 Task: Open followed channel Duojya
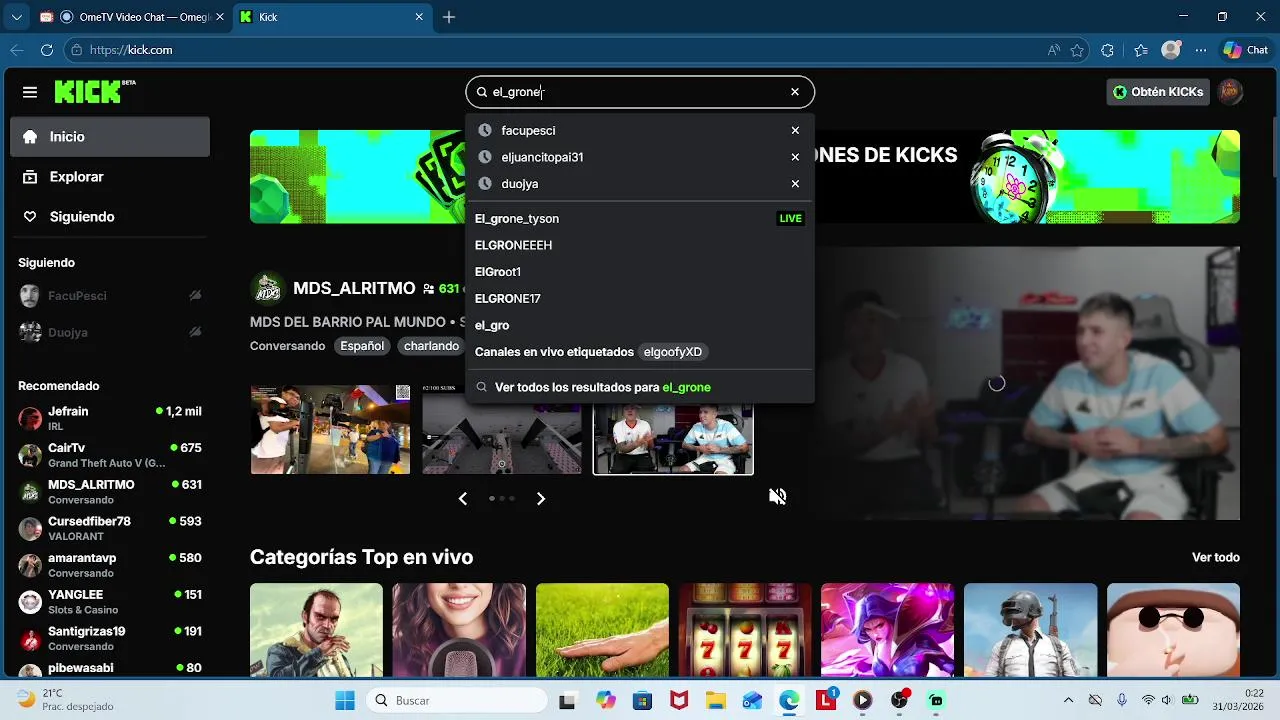point(110,332)
